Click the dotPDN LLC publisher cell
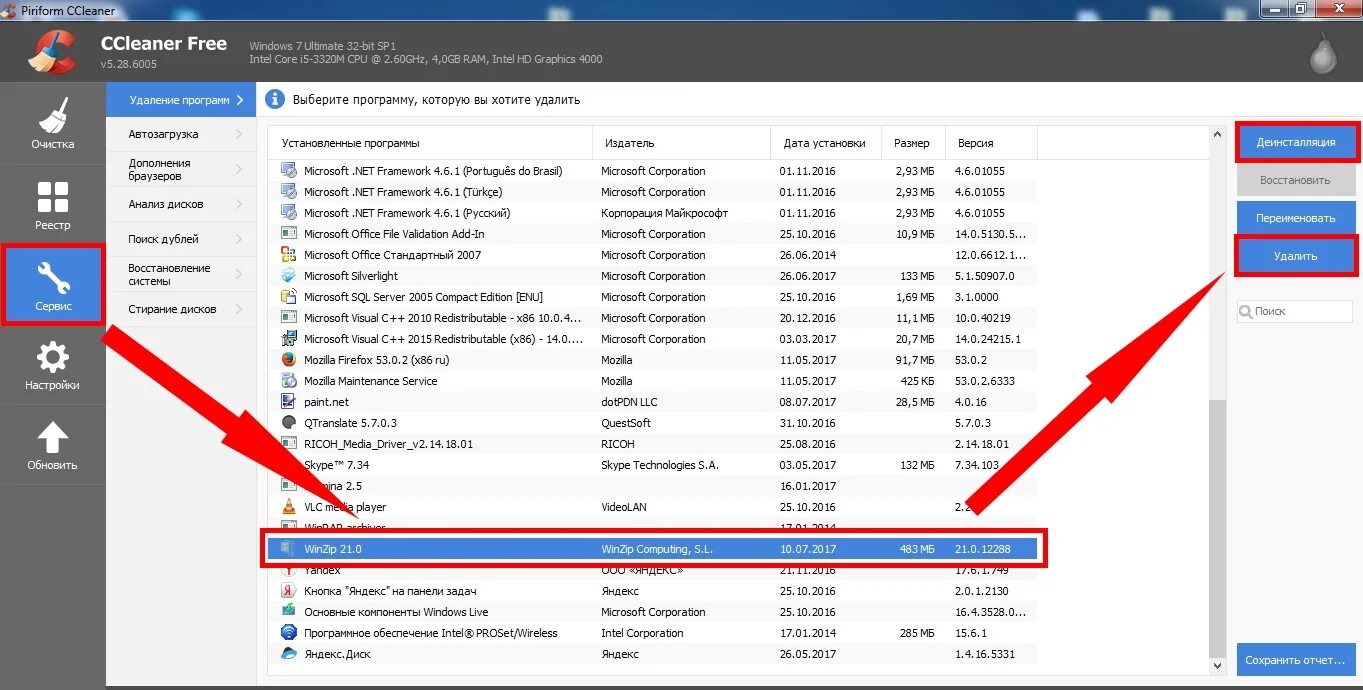 coord(629,402)
